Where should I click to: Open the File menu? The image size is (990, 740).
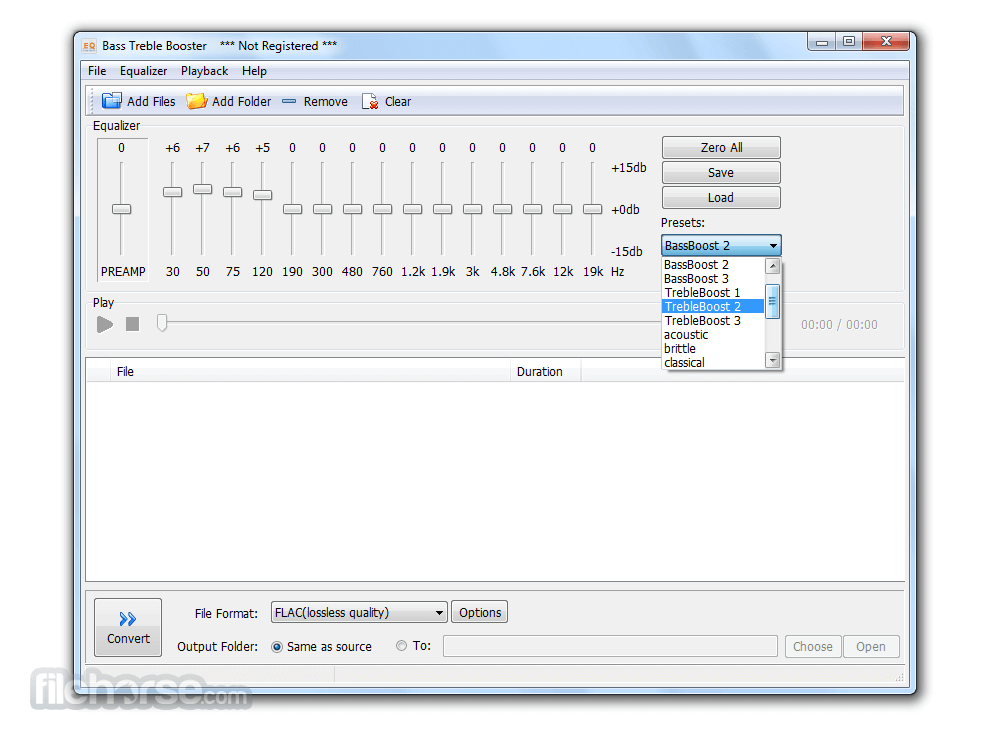(x=97, y=71)
